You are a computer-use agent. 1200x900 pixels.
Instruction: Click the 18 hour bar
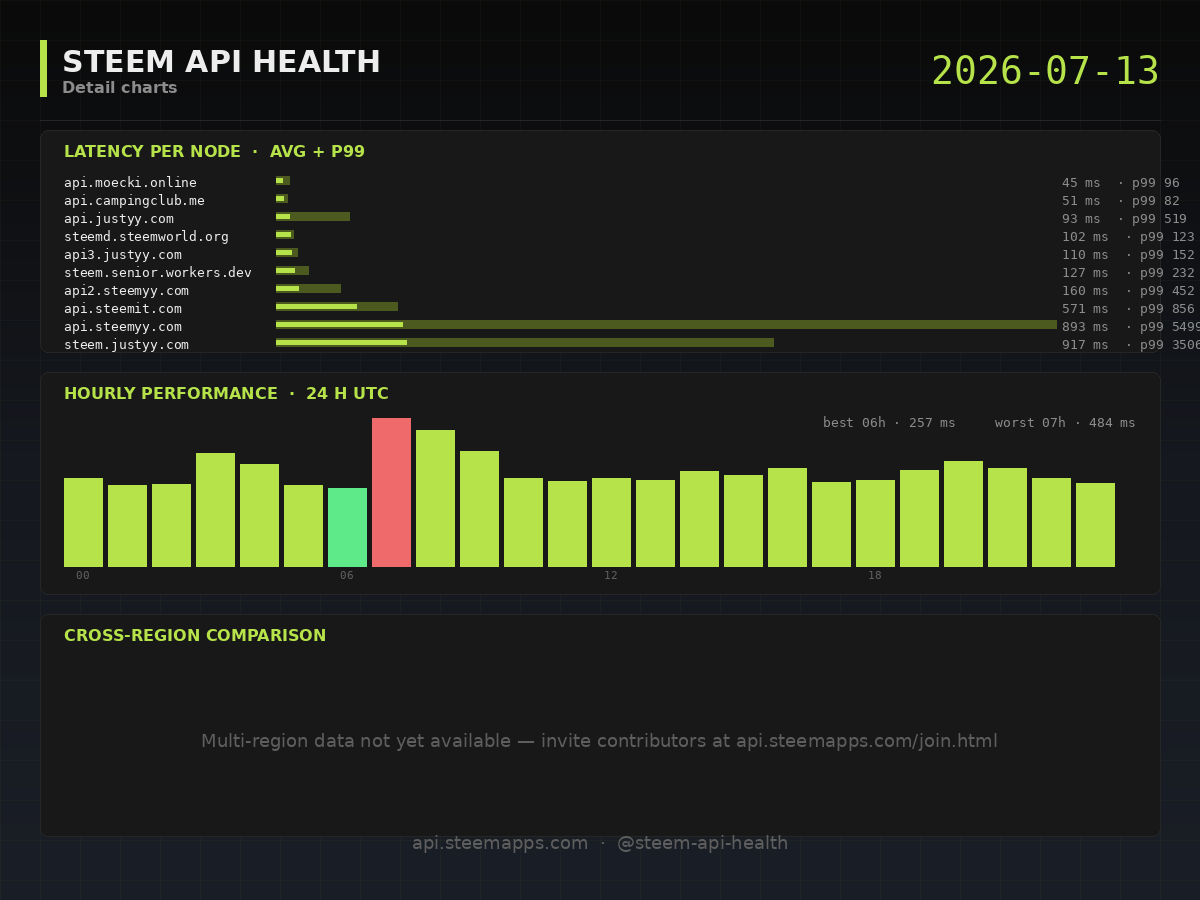(x=875, y=523)
